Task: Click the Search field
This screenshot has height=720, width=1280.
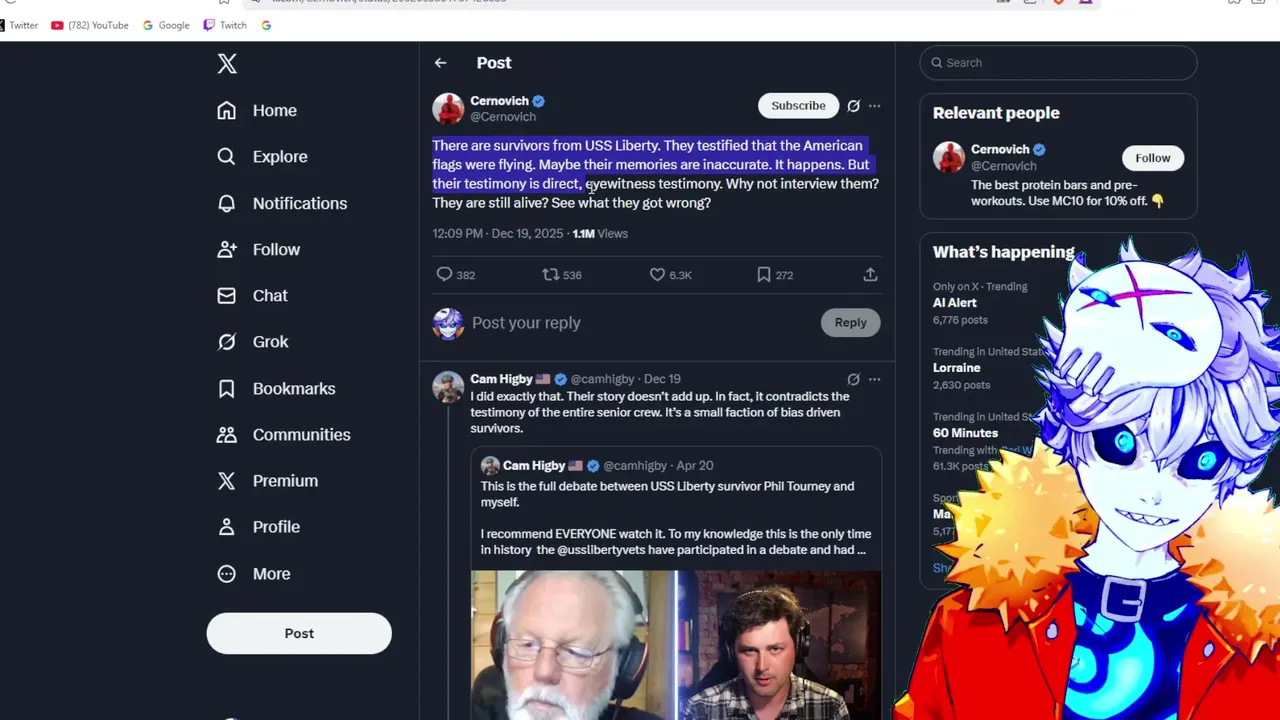Action: coord(1058,62)
